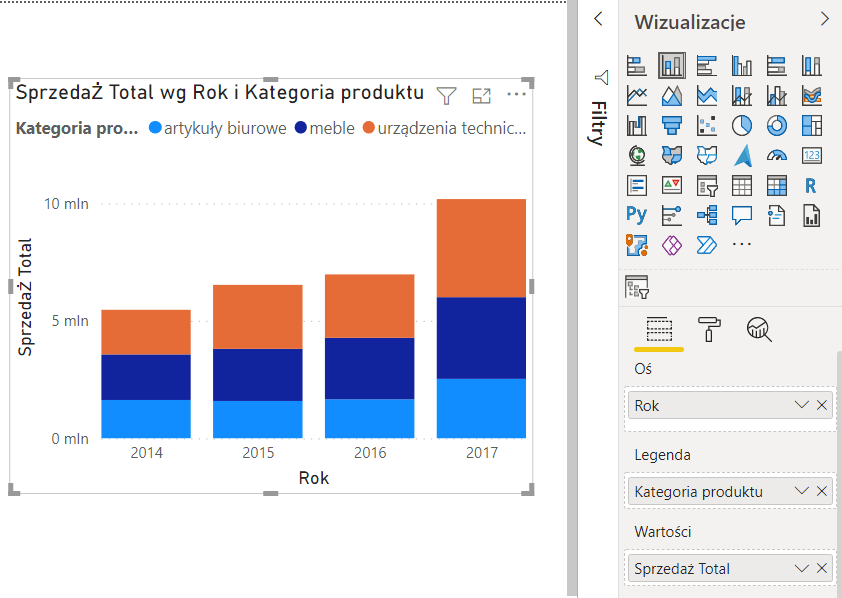842x598 pixels.
Task: Click the filter icon in the chart header
Action: (447, 95)
